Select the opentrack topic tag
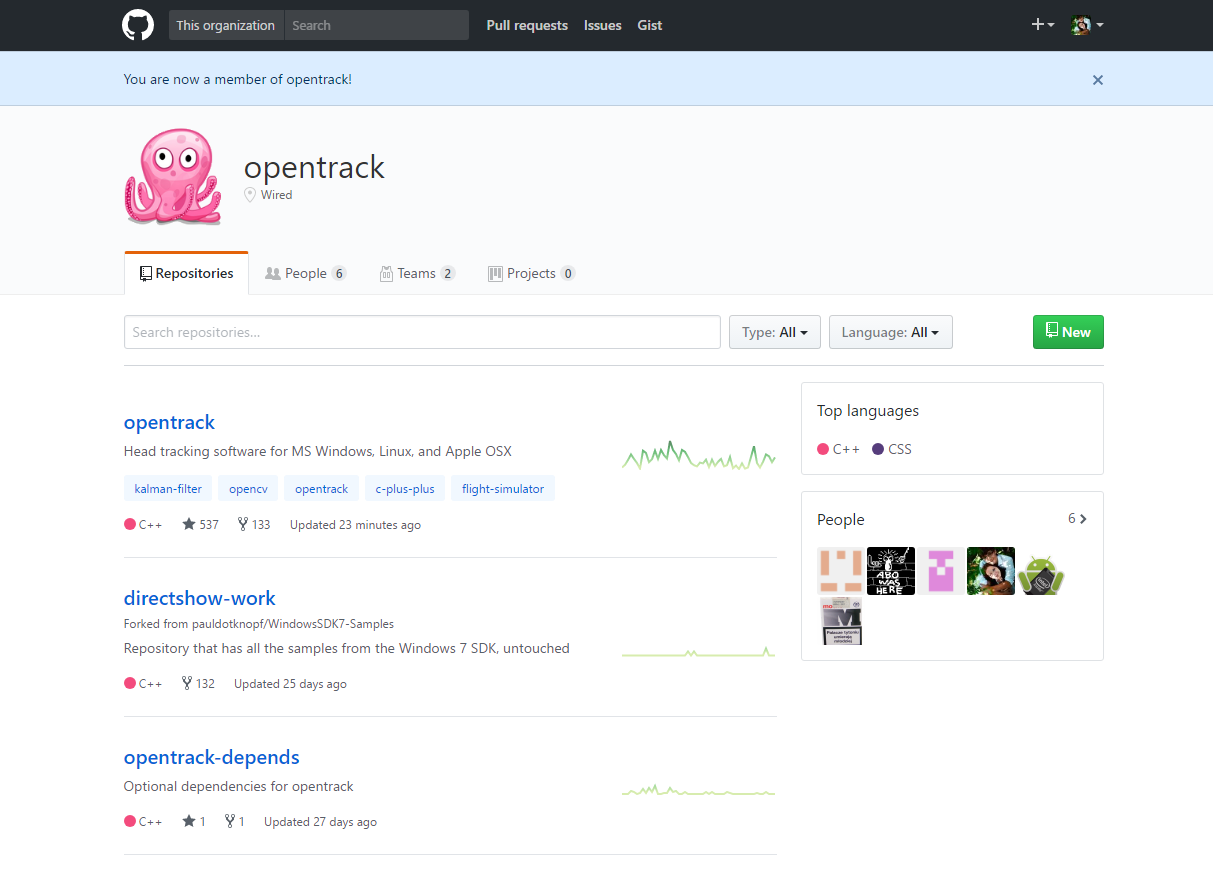 coord(321,489)
